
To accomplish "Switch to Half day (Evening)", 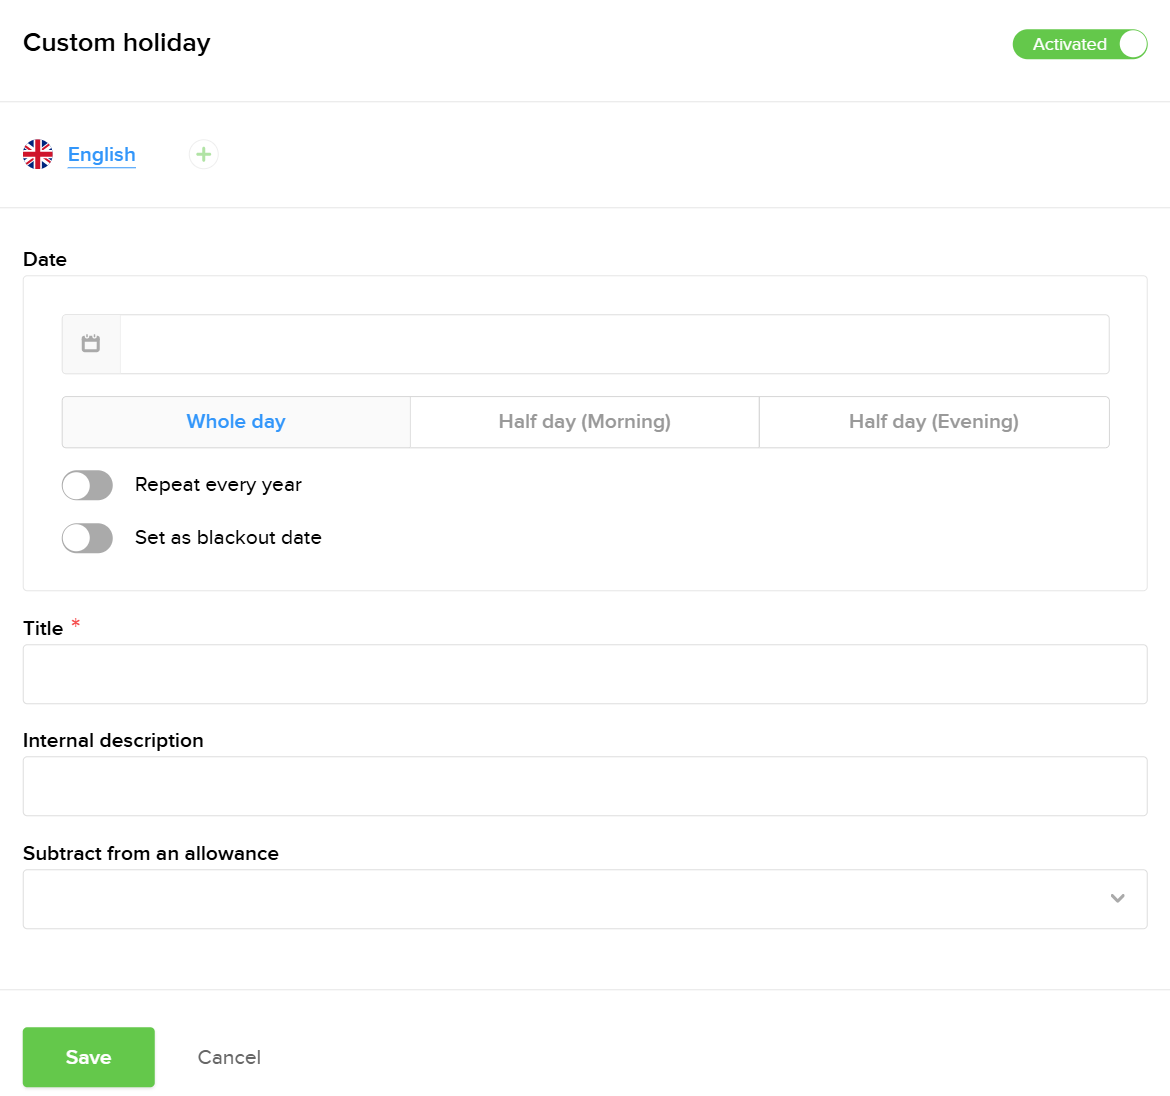I will coord(933,421).
